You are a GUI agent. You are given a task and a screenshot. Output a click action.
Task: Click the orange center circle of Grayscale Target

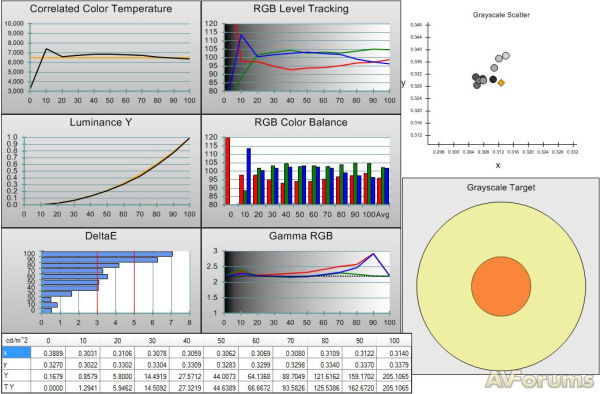pos(501,287)
